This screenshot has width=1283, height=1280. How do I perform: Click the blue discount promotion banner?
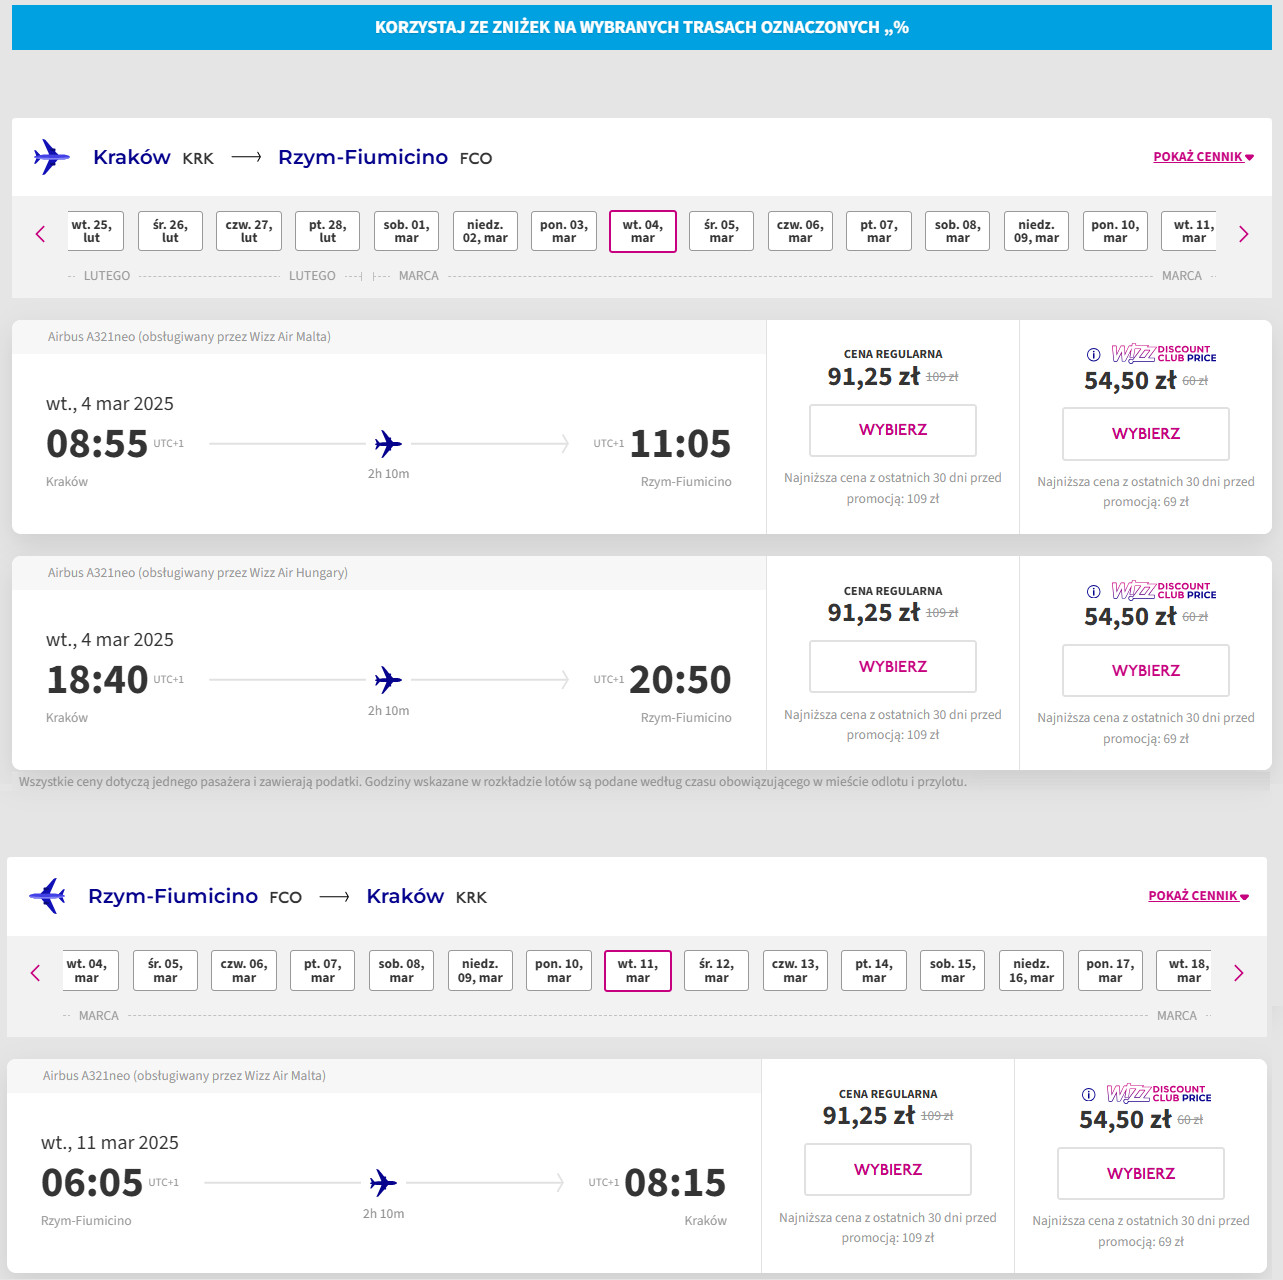pos(641,27)
